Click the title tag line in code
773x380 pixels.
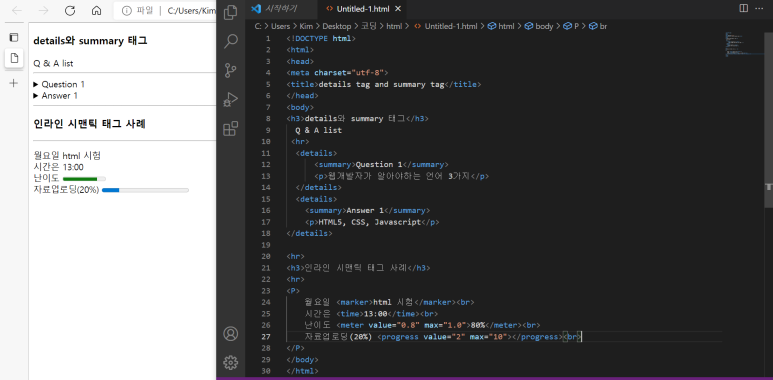tap(384, 84)
